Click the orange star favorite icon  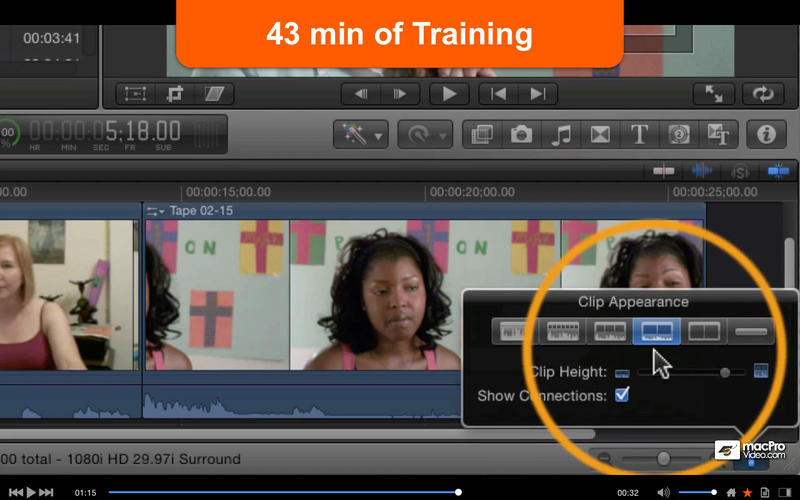click(747, 492)
